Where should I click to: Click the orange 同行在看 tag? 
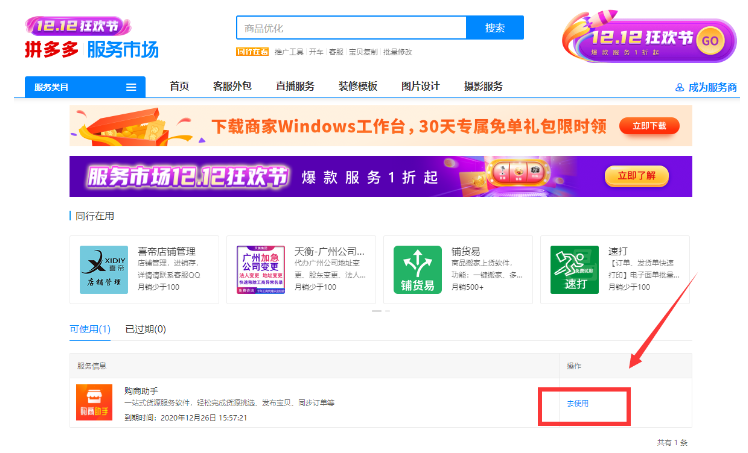coord(252,52)
